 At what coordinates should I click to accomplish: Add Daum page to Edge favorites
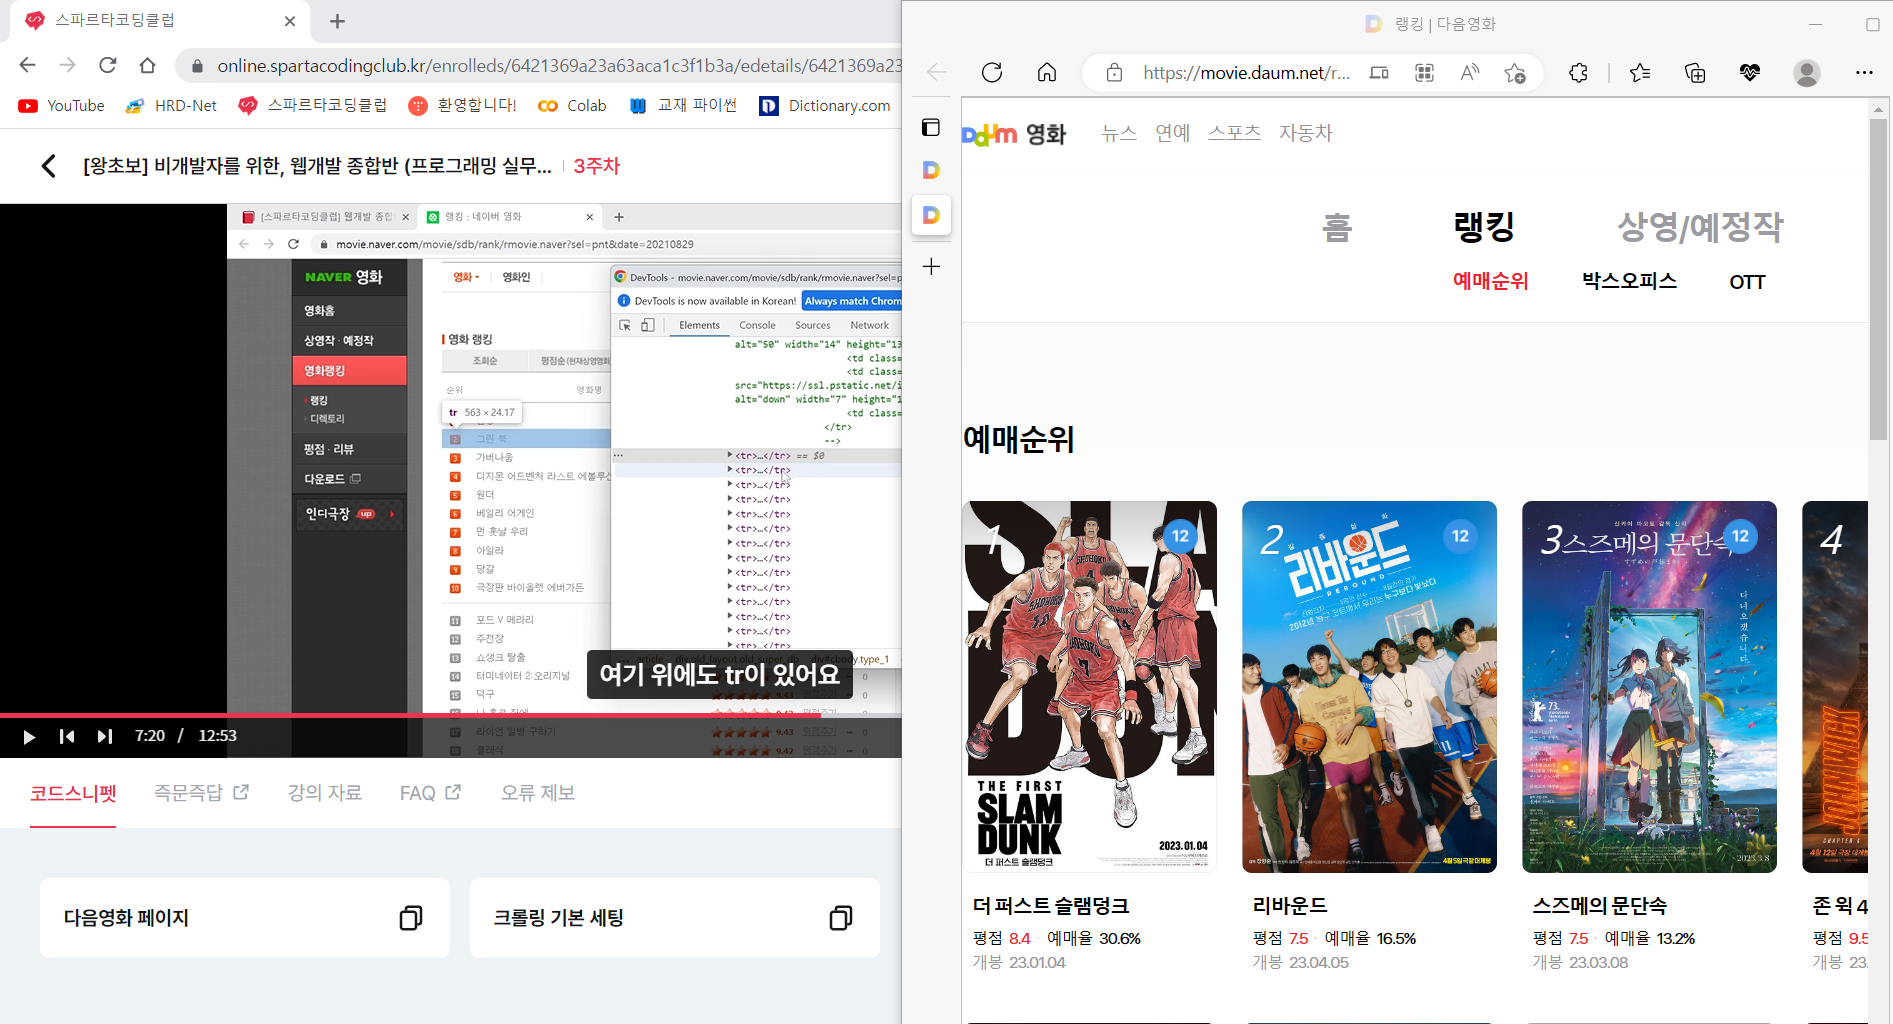(x=1514, y=73)
